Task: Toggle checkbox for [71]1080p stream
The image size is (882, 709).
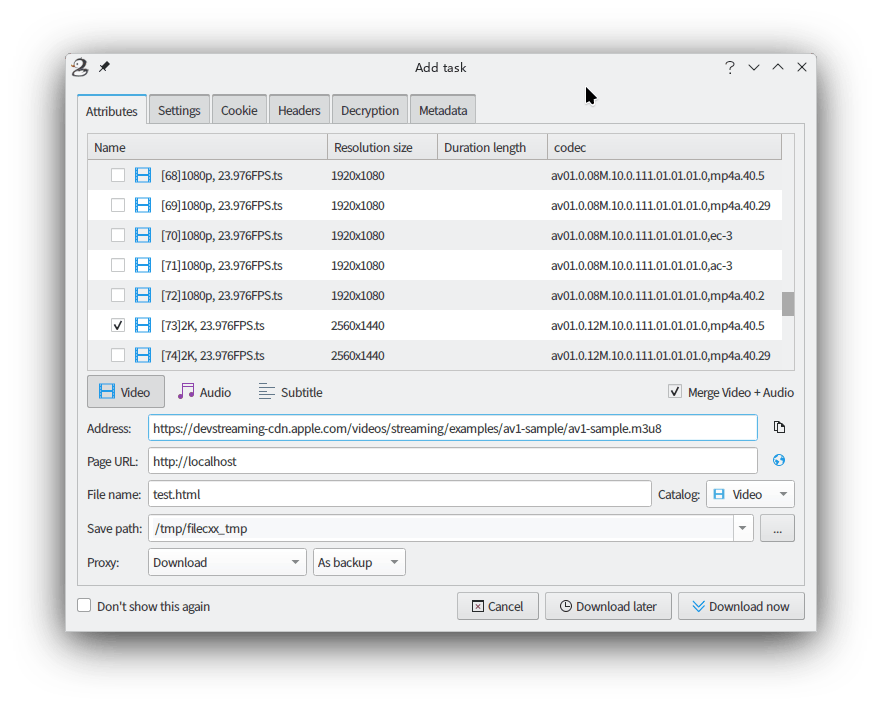Action: coord(118,265)
